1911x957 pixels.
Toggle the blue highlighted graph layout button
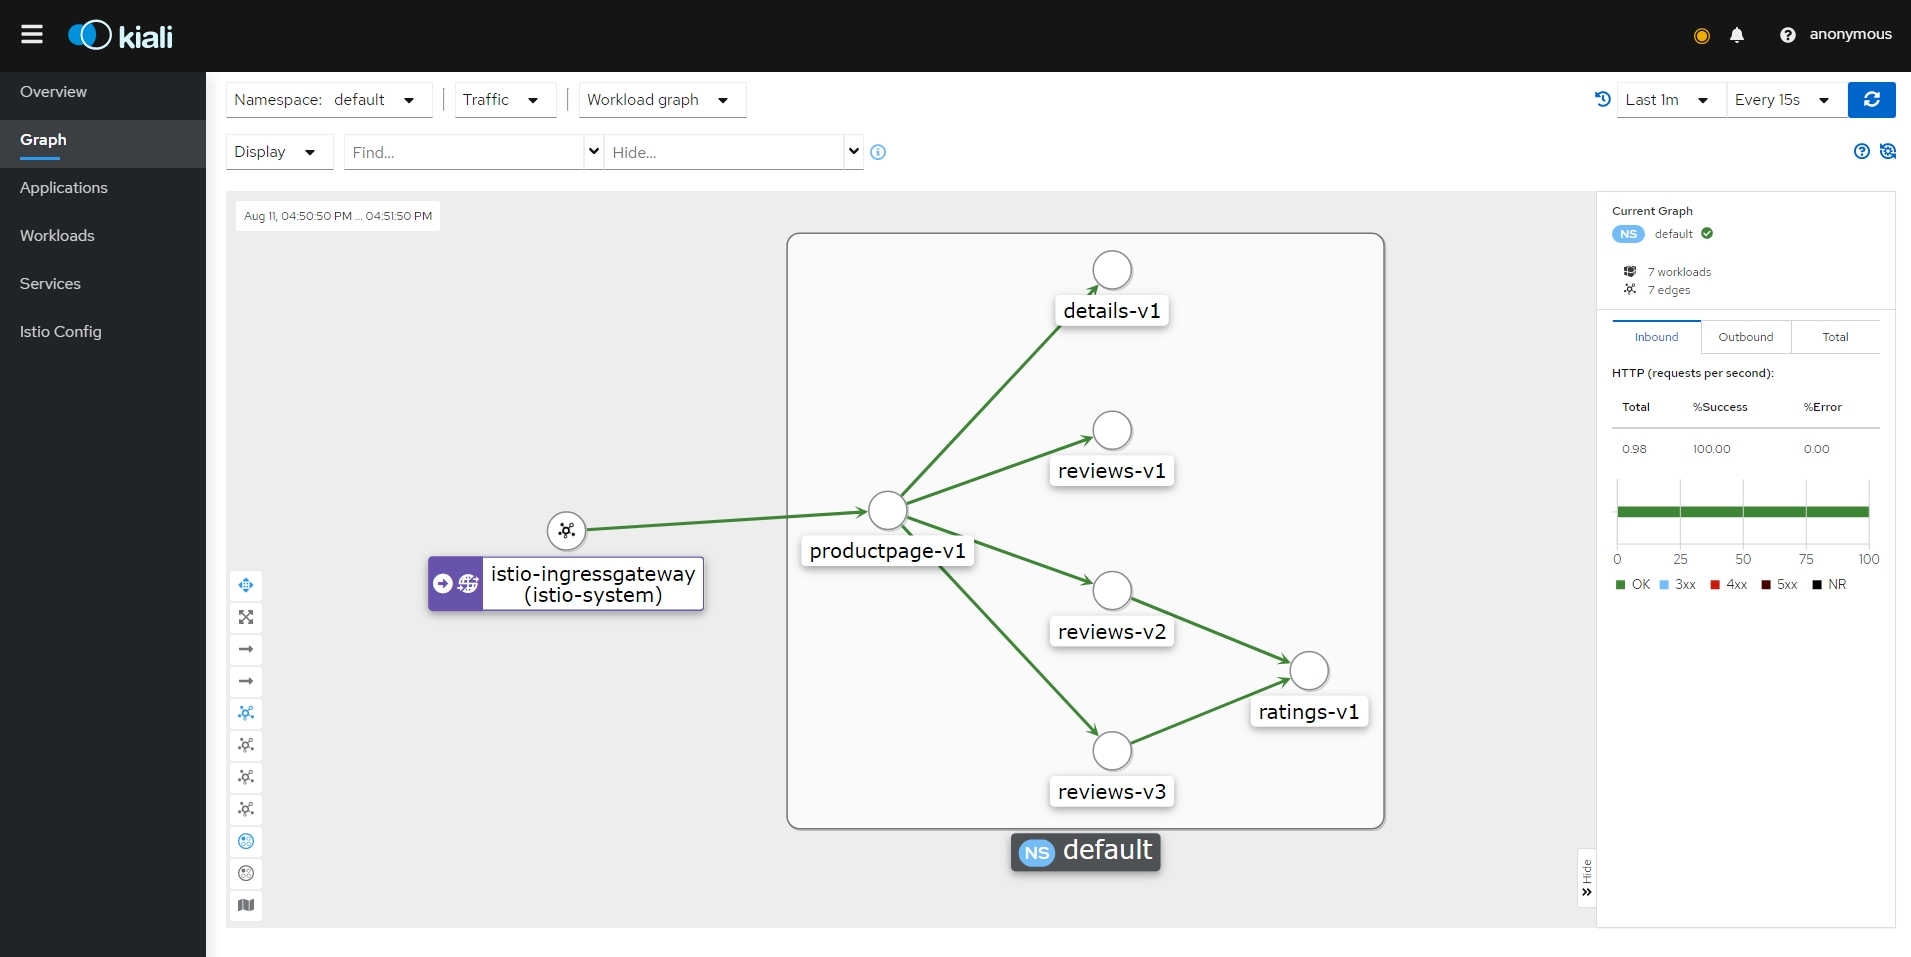[246, 713]
